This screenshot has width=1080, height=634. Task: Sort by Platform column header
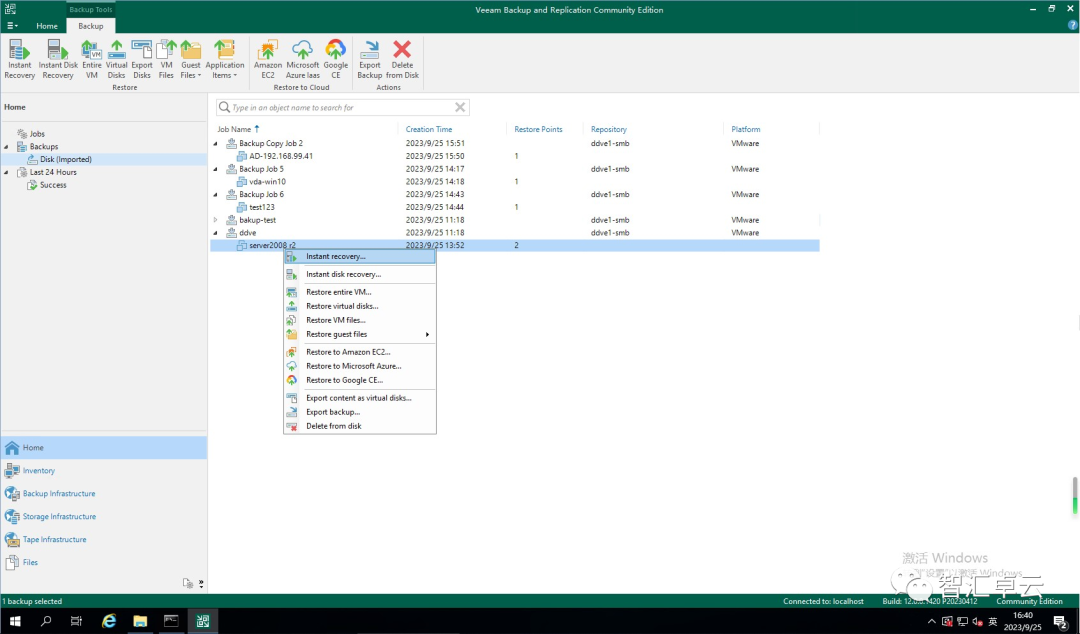pos(746,129)
